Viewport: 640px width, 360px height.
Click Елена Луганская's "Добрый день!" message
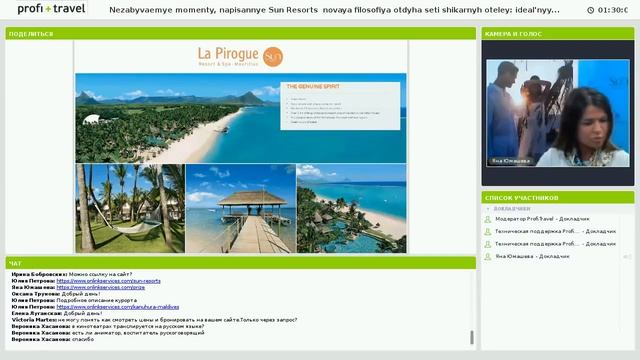click(x=83, y=313)
